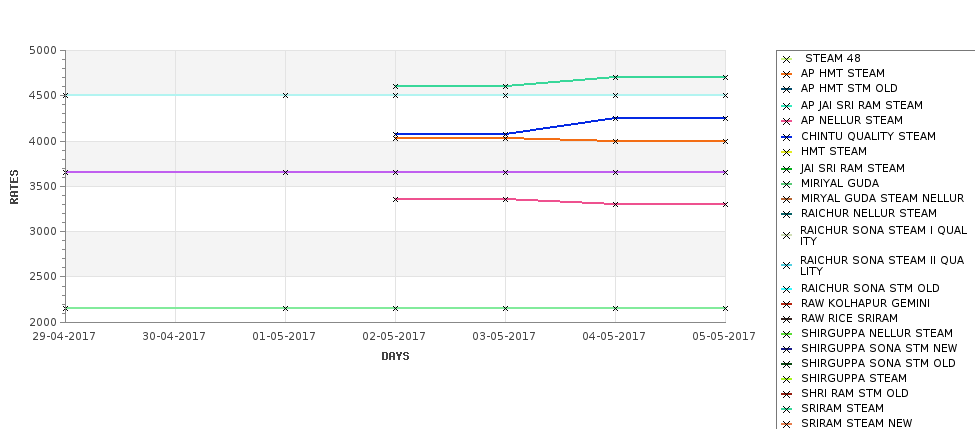Select the RAICHUR SONA STM OLD legend label
This screenshot has height=429, width=975.
click(x=870, y=288)
